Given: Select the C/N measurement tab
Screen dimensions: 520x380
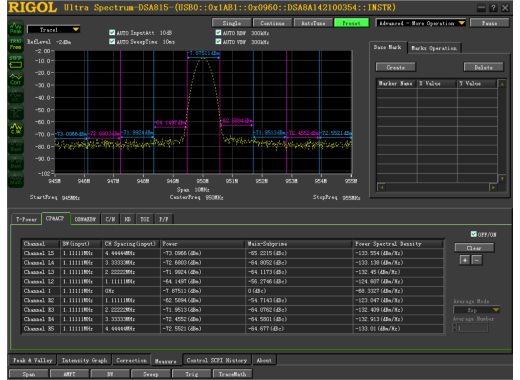Looking at the screenshot, I should click(x=110, y=219).
